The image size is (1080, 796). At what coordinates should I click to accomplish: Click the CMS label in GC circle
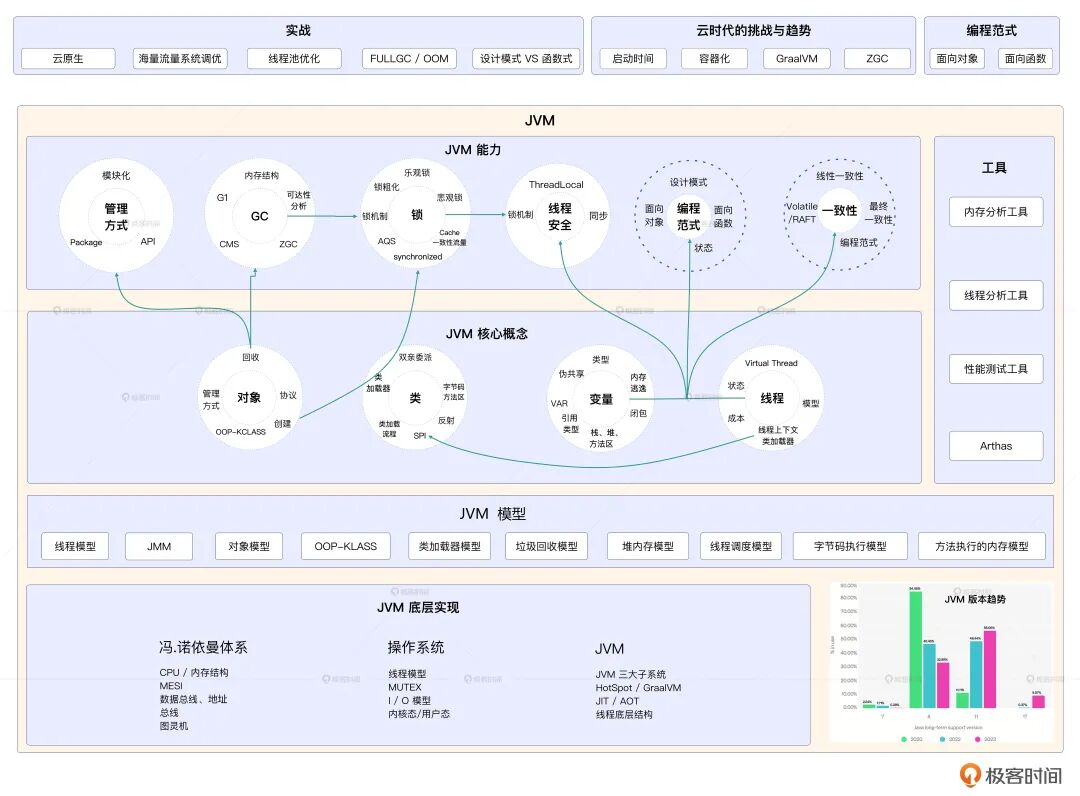[229, 244]
